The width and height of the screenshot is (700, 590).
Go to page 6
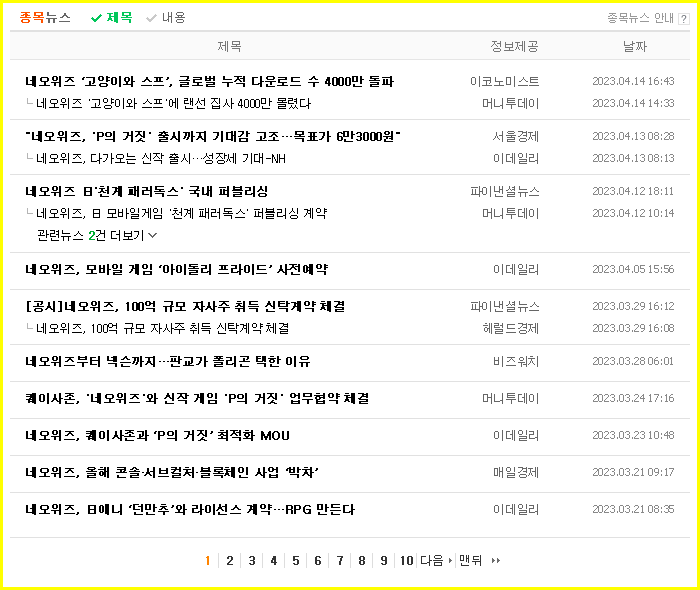(x=317, y=561)
